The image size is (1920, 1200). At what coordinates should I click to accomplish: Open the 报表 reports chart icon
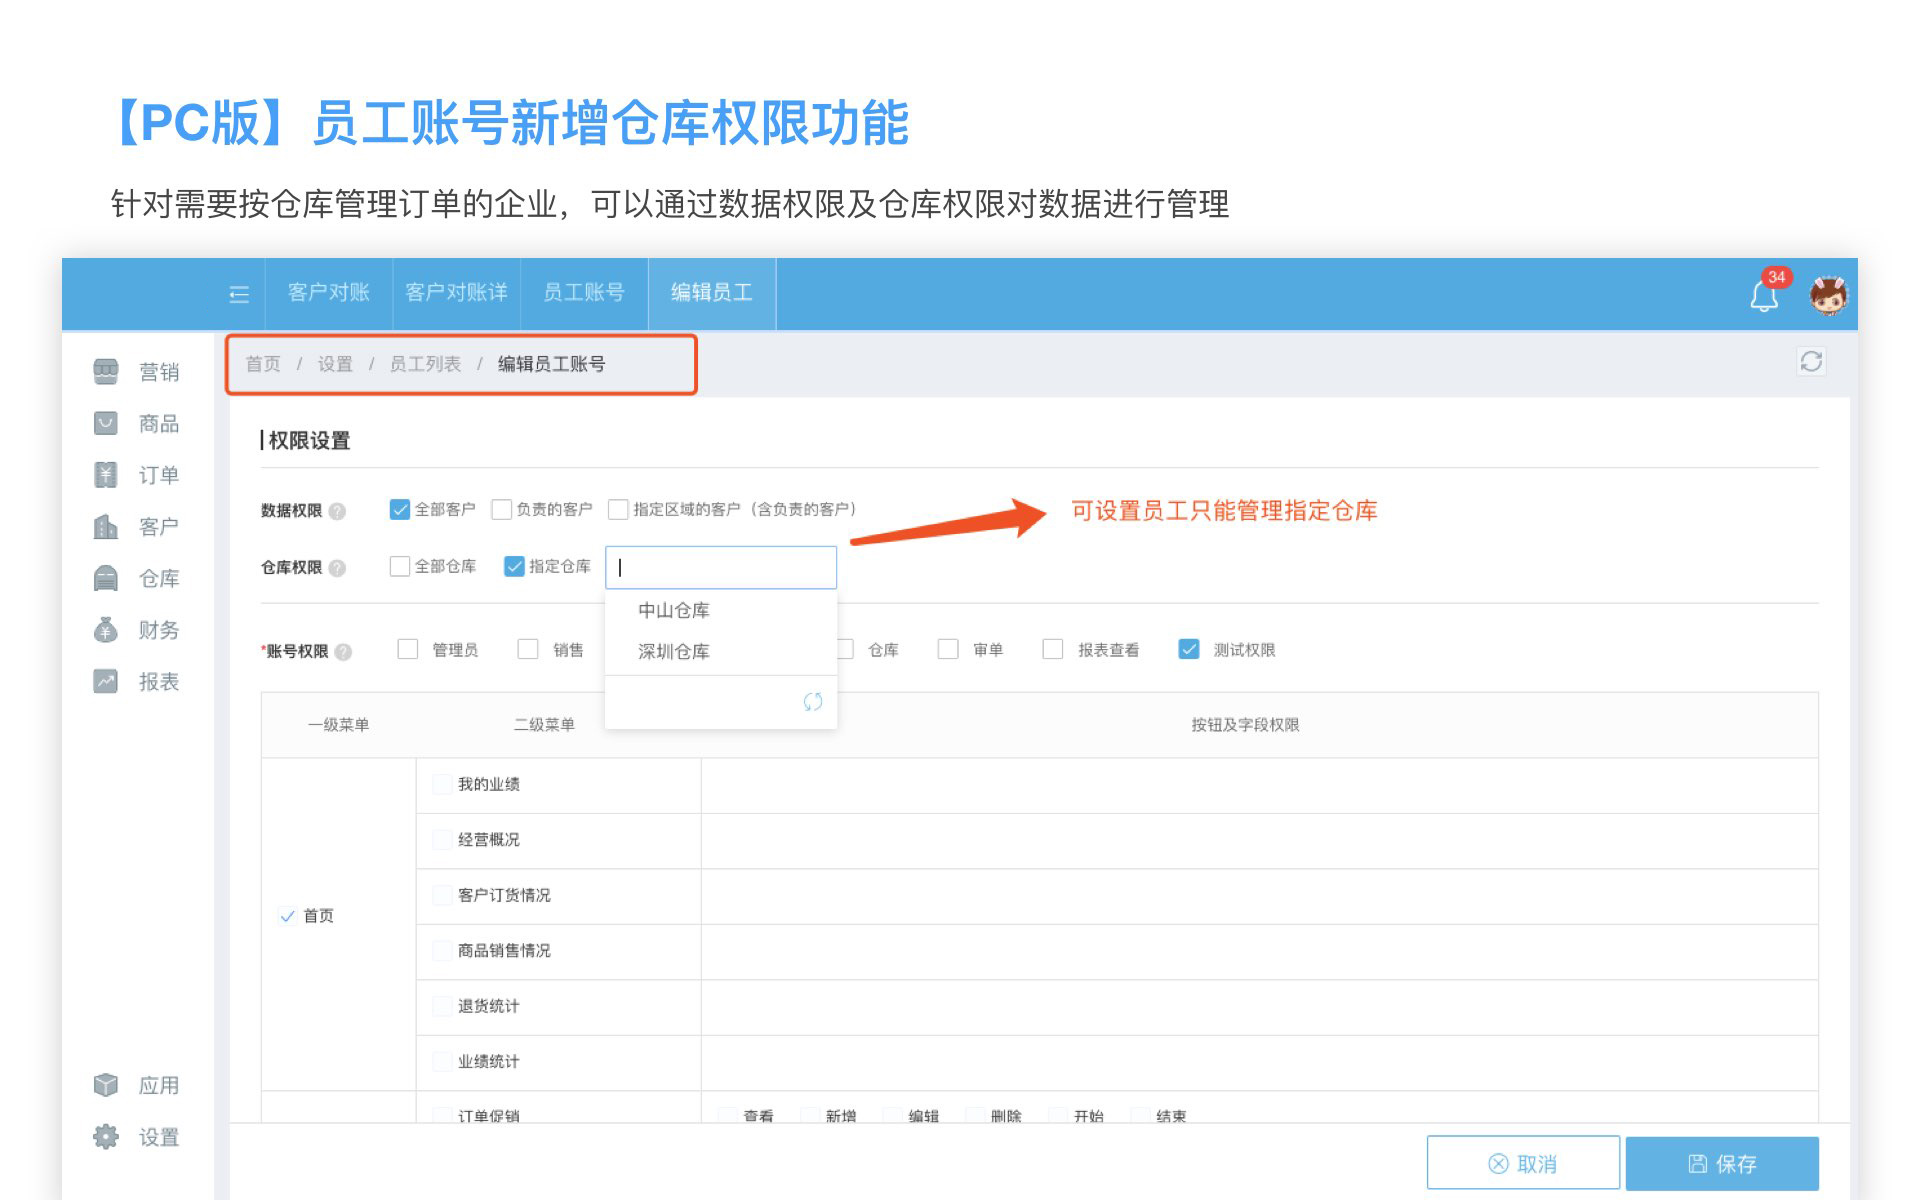106,682
